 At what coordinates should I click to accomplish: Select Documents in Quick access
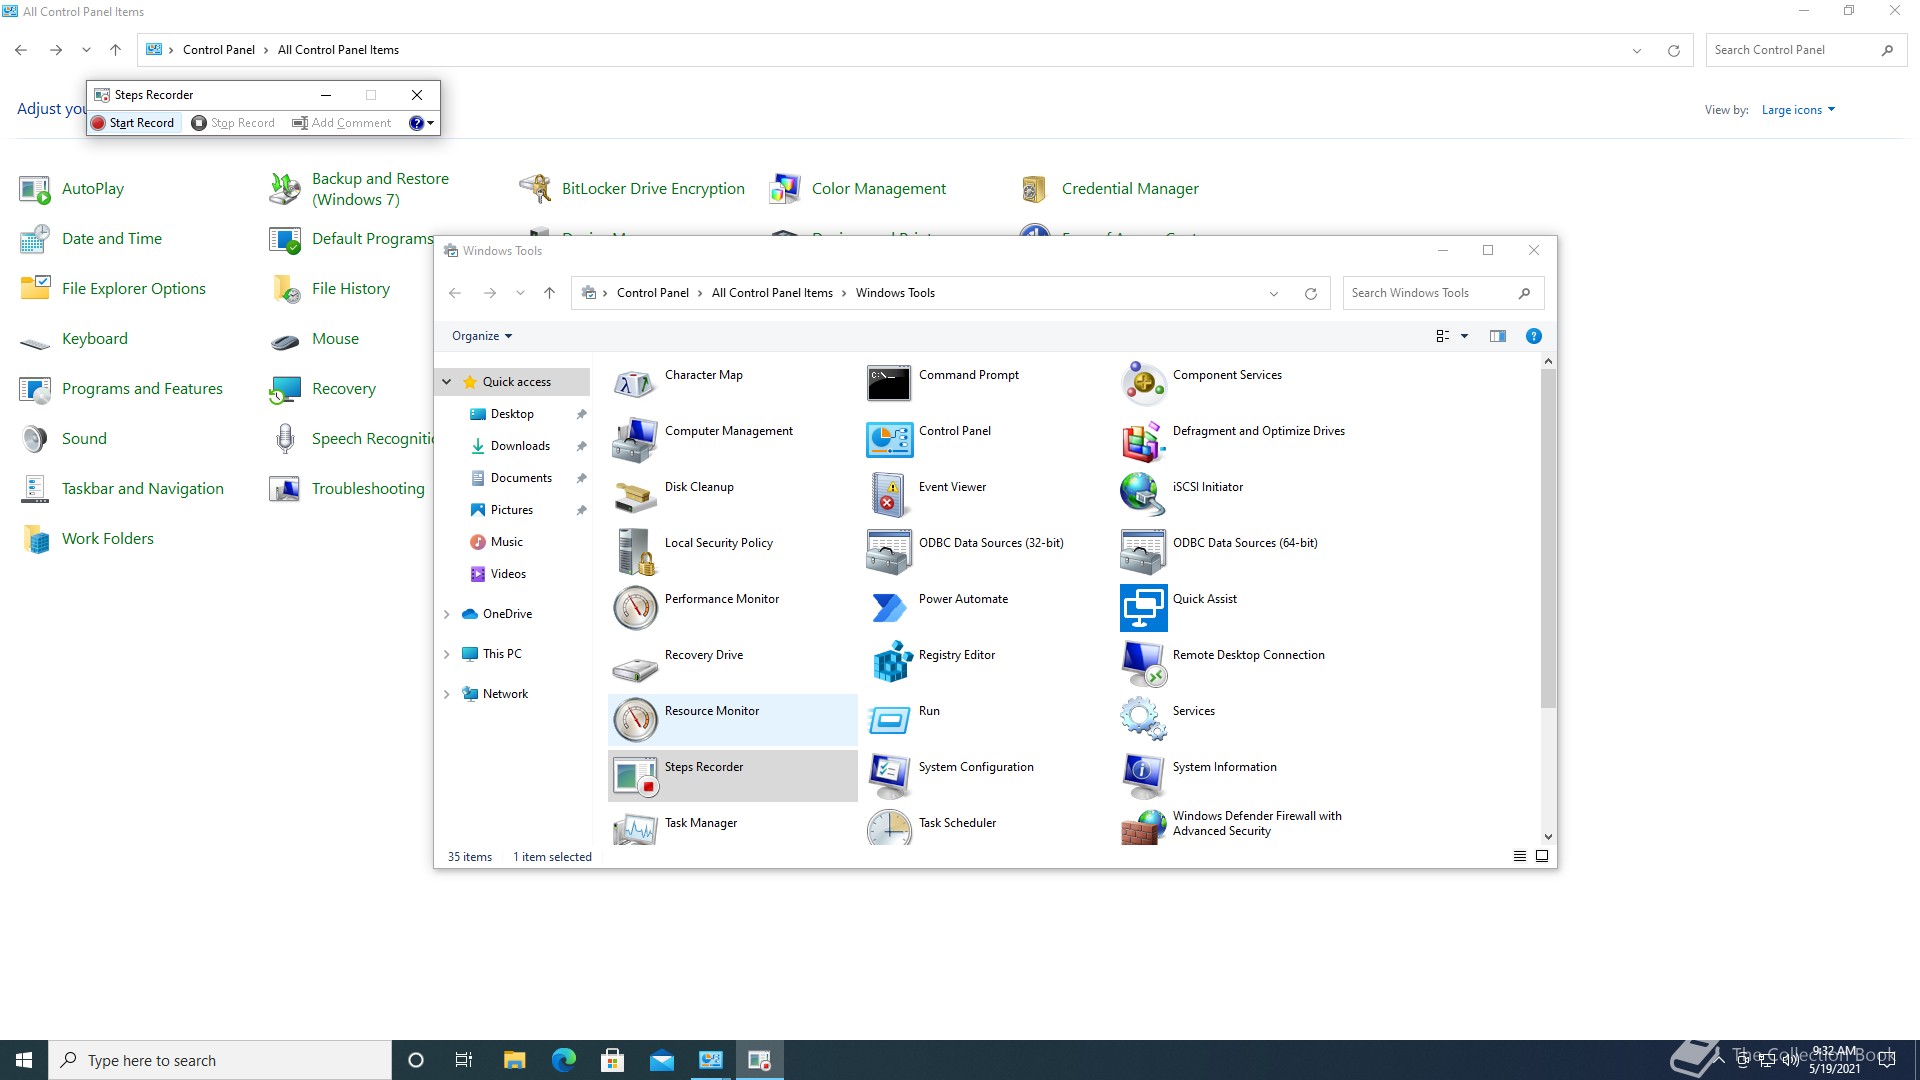[521, 478]
